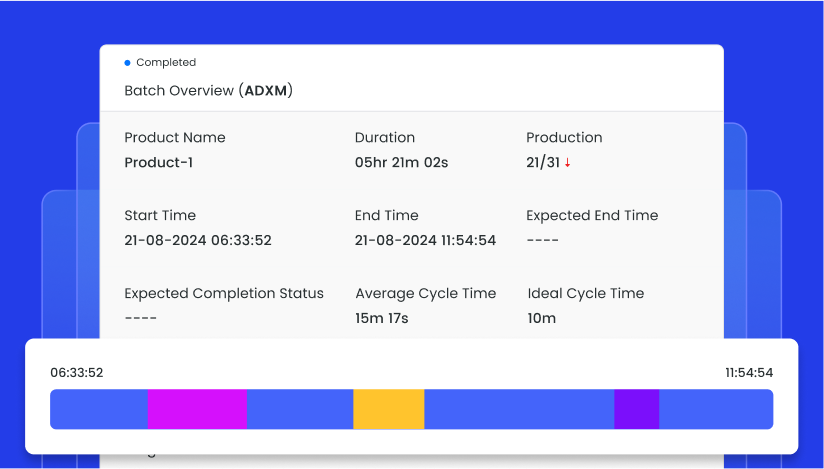Click the first blue segment at timeline start

pos(99,409)
